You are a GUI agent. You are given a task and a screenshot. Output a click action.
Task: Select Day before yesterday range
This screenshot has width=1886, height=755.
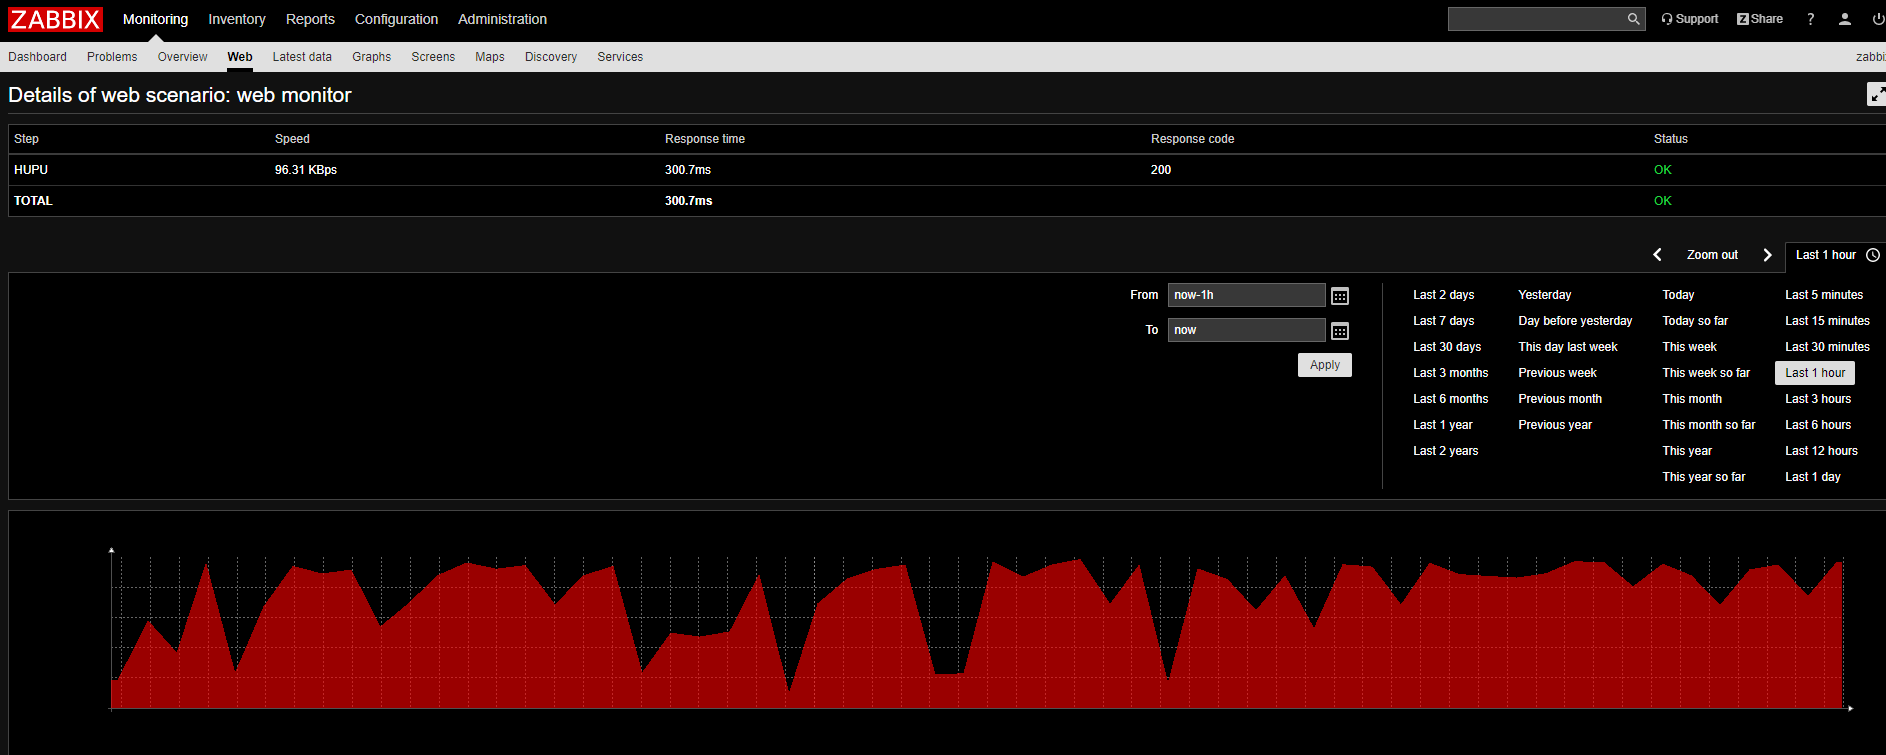tap(1575, 321)
